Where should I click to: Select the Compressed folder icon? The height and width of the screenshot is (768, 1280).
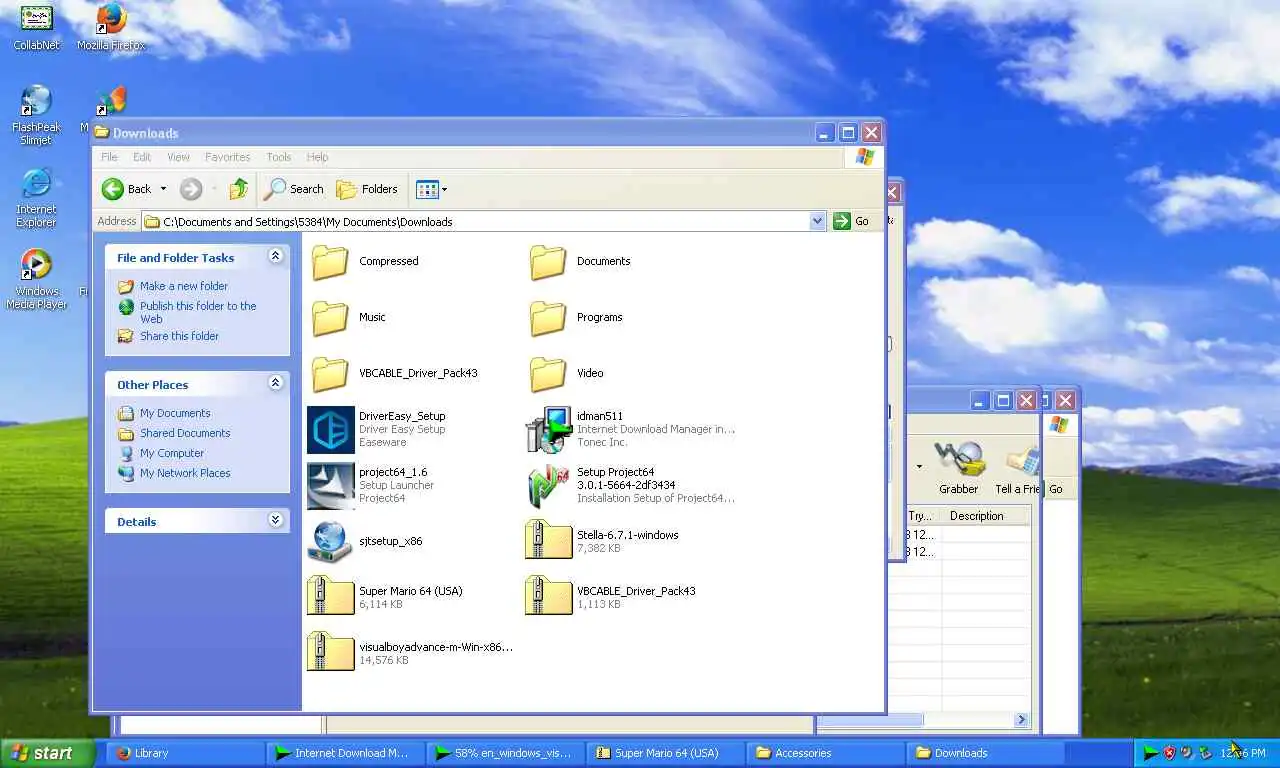click(330, 261)
